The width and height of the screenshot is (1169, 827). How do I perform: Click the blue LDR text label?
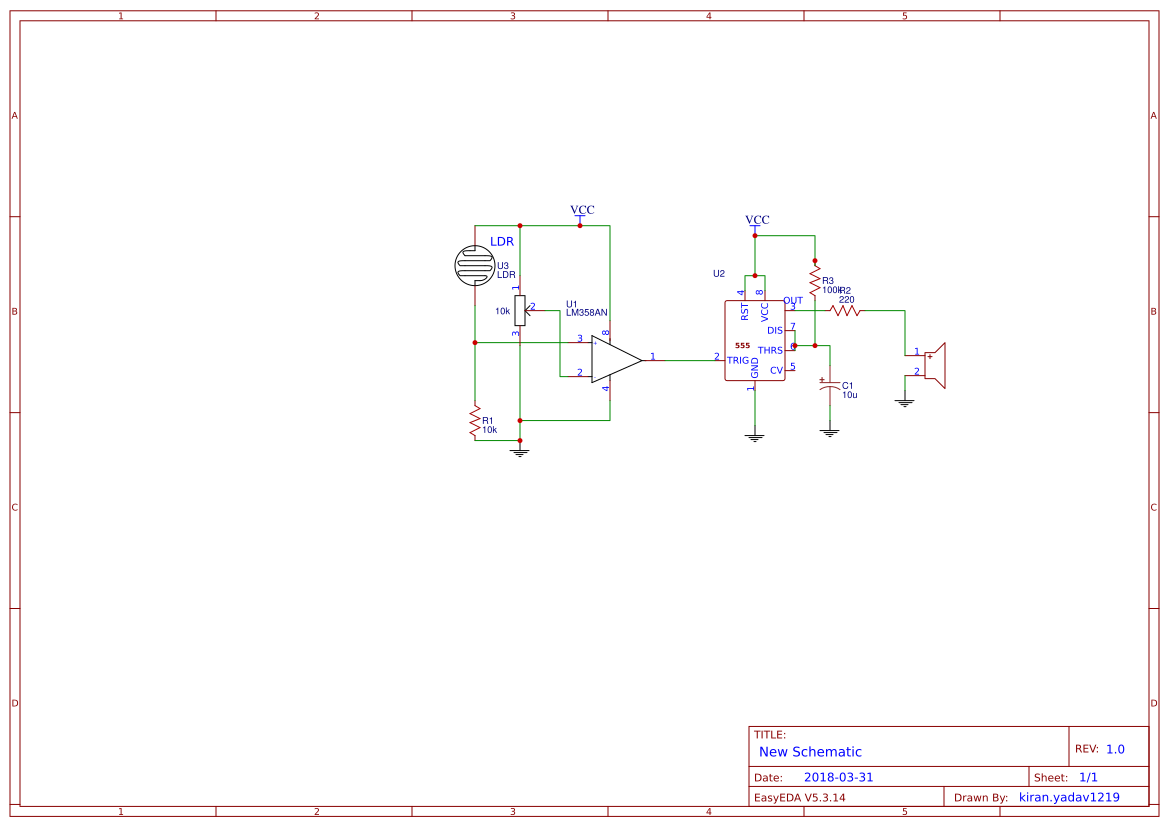[502, 242]
